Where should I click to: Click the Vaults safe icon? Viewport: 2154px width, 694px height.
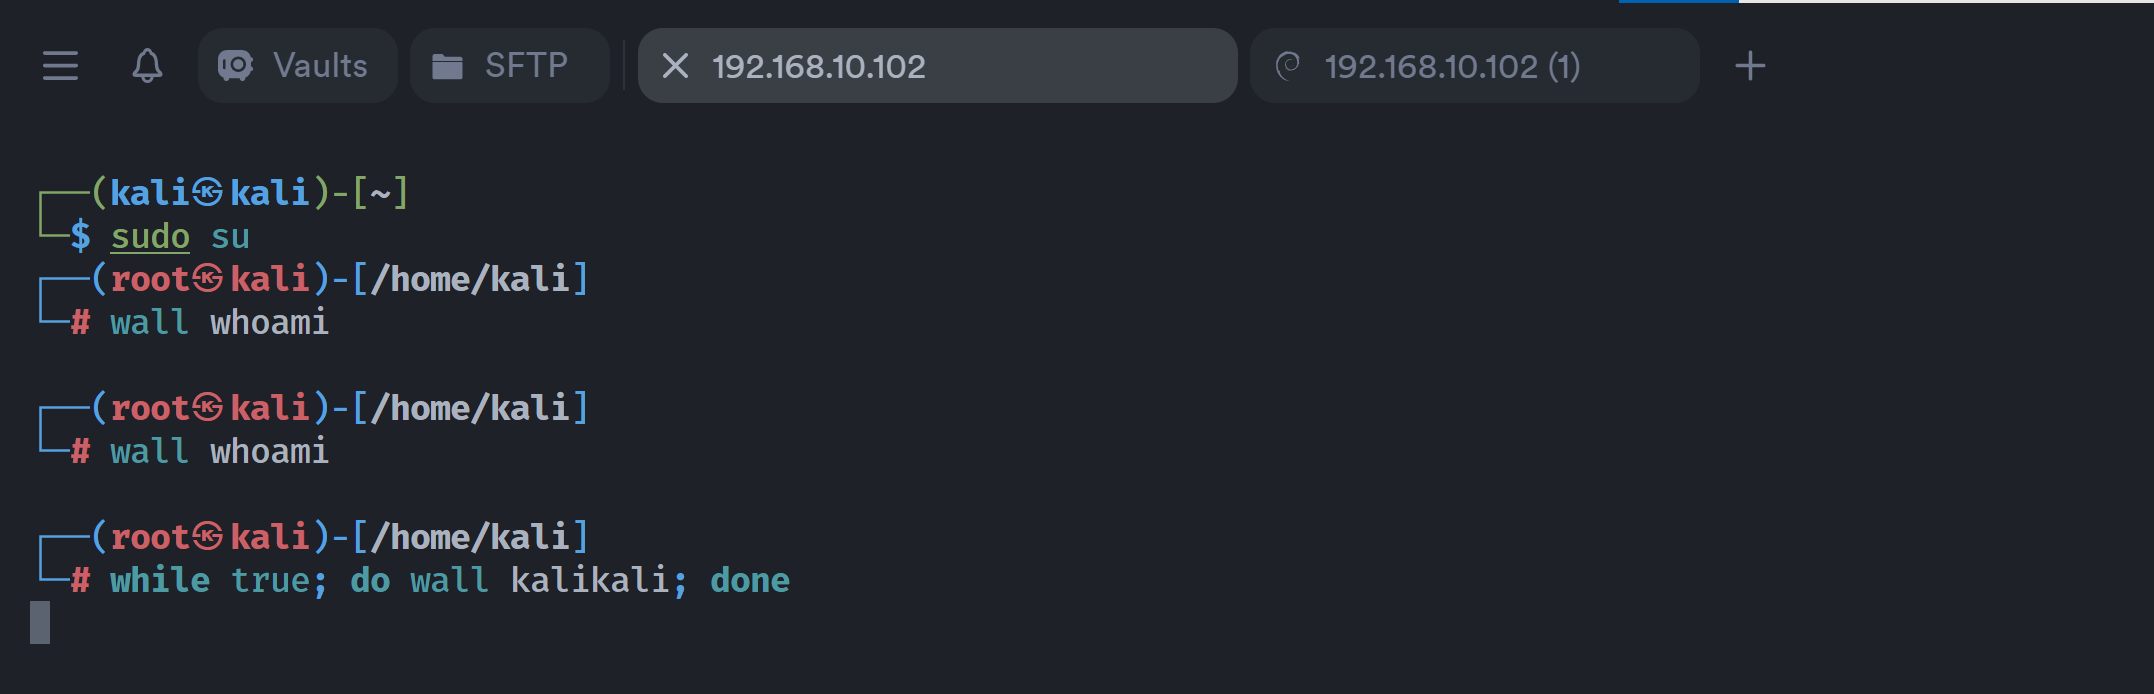tap(235, 66)
